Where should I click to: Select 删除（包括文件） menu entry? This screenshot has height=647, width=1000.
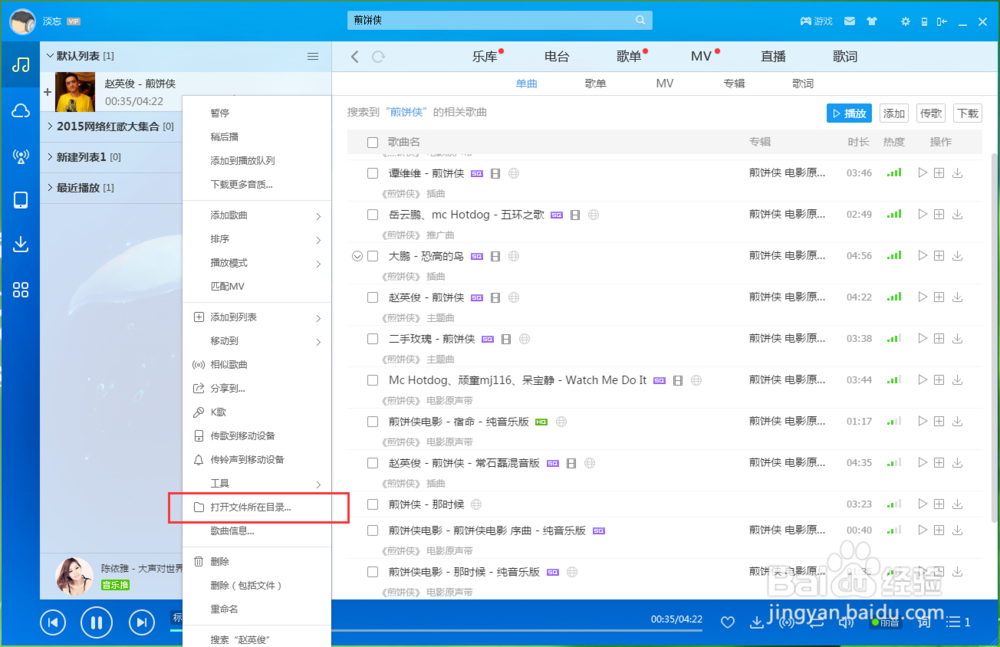point(257,585)
